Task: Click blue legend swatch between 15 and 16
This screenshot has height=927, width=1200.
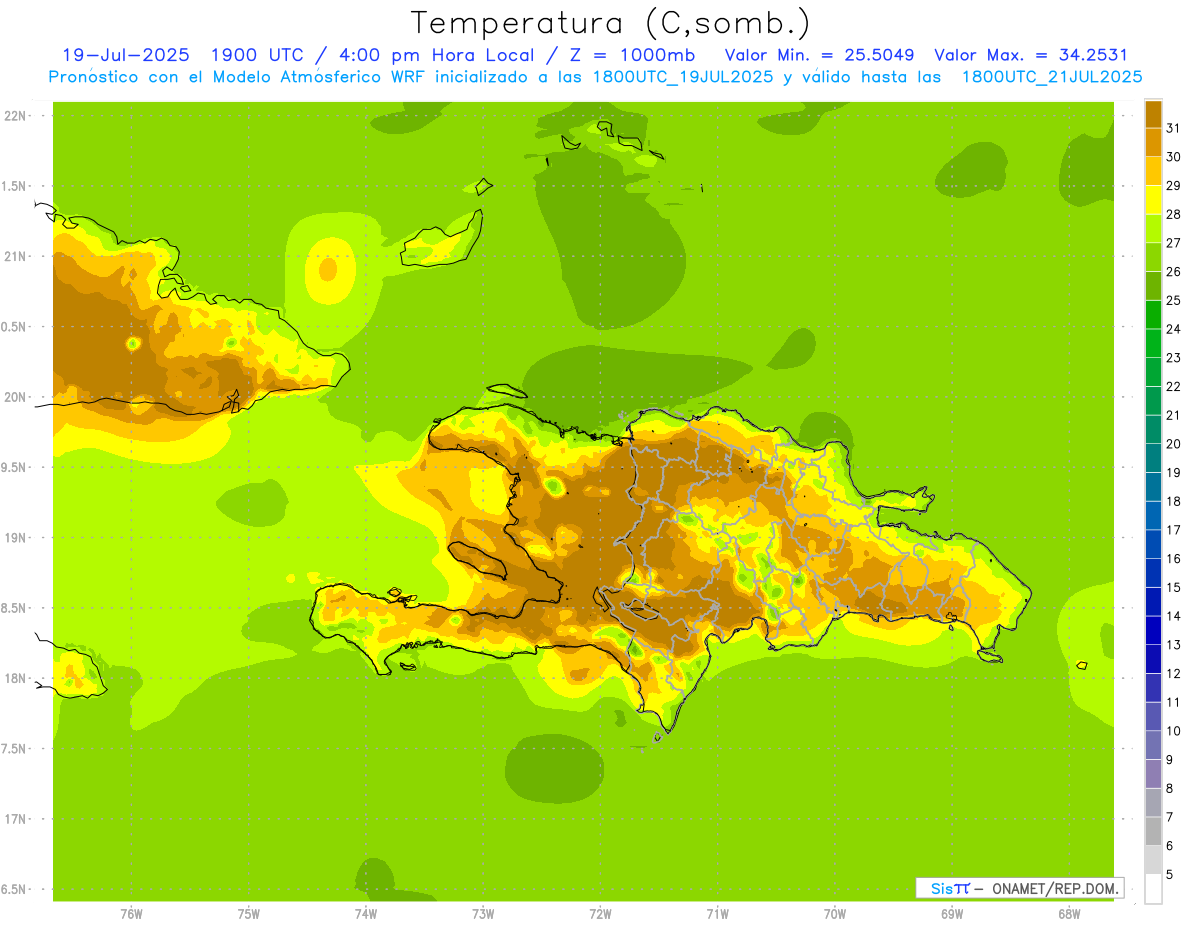Action: pos(1153,573)
